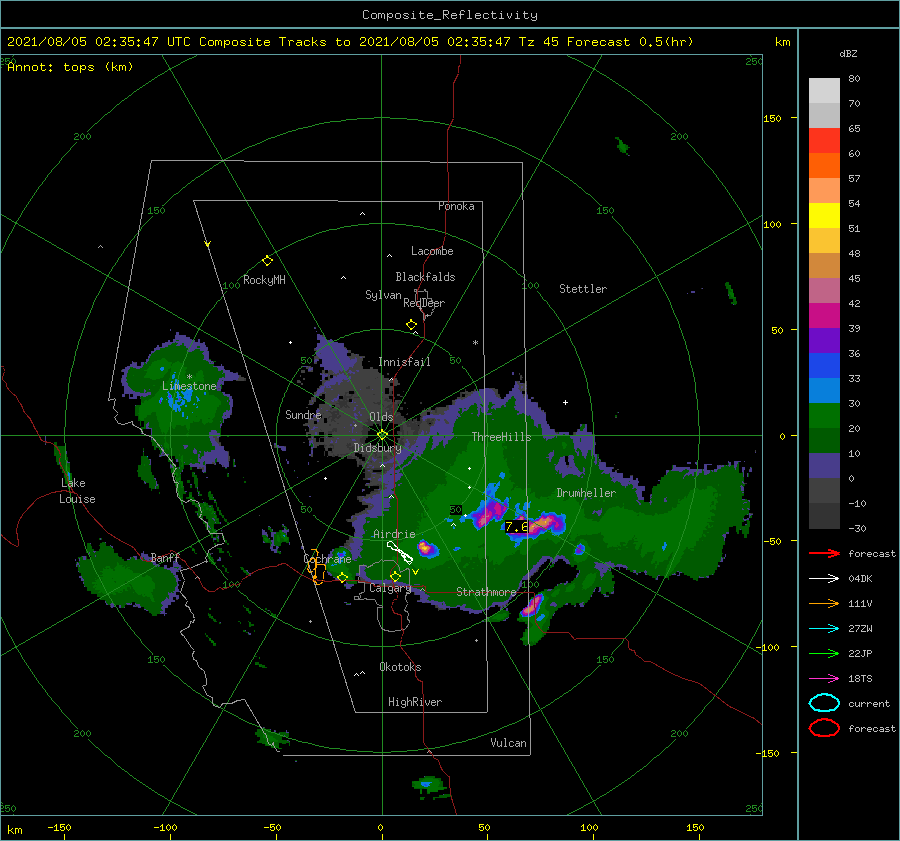Click the Blackfalds label
This screenshot has width=900, height=841.
(425, 277)
